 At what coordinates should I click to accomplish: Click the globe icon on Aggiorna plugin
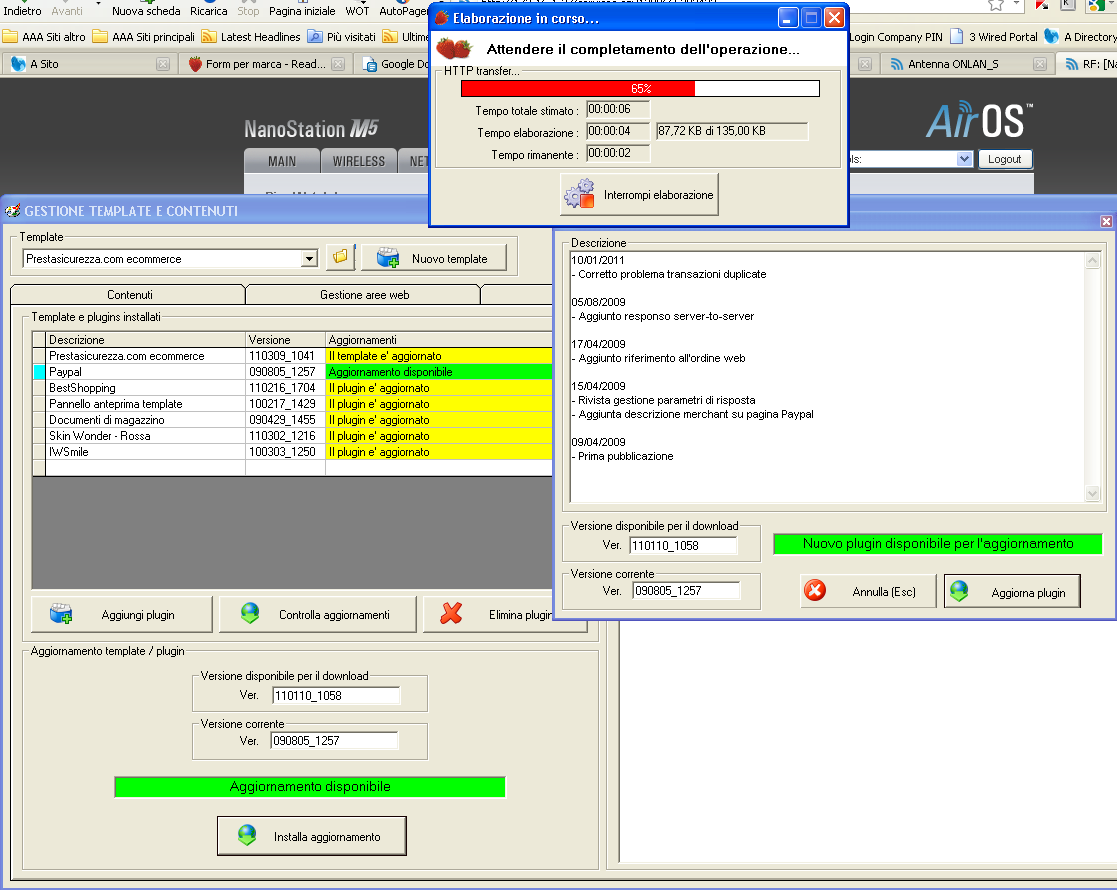pos(960,591)
